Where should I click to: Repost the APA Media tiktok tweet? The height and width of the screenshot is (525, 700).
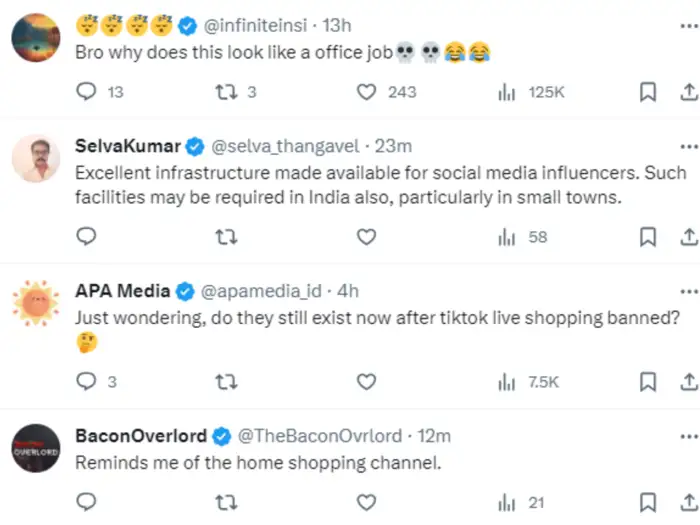pos(226,381)
